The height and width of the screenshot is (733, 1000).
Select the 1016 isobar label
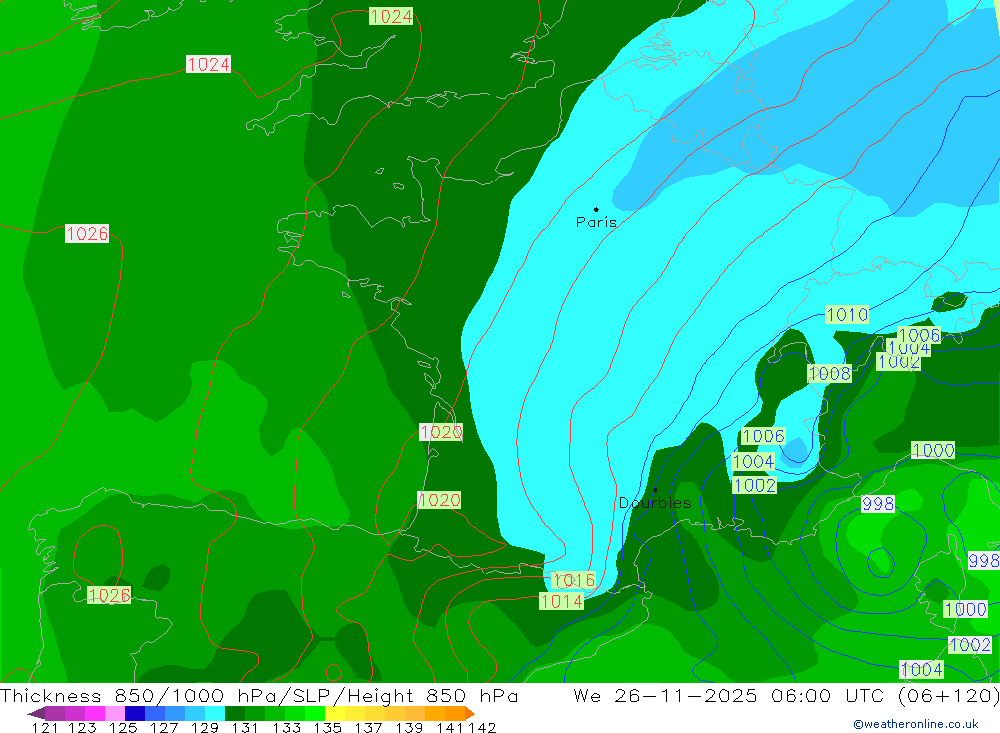coord(573,580)
